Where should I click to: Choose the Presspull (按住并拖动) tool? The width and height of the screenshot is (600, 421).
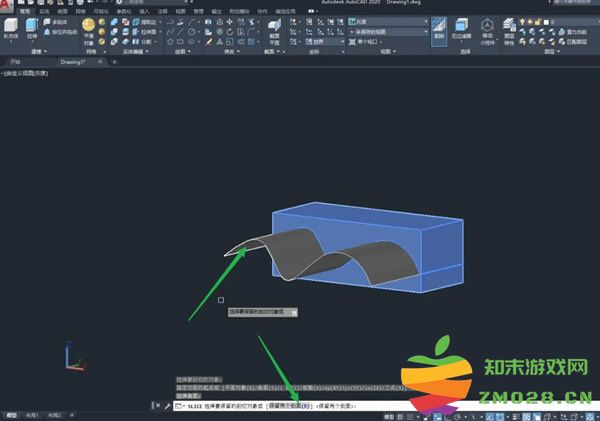click(60, 32)
